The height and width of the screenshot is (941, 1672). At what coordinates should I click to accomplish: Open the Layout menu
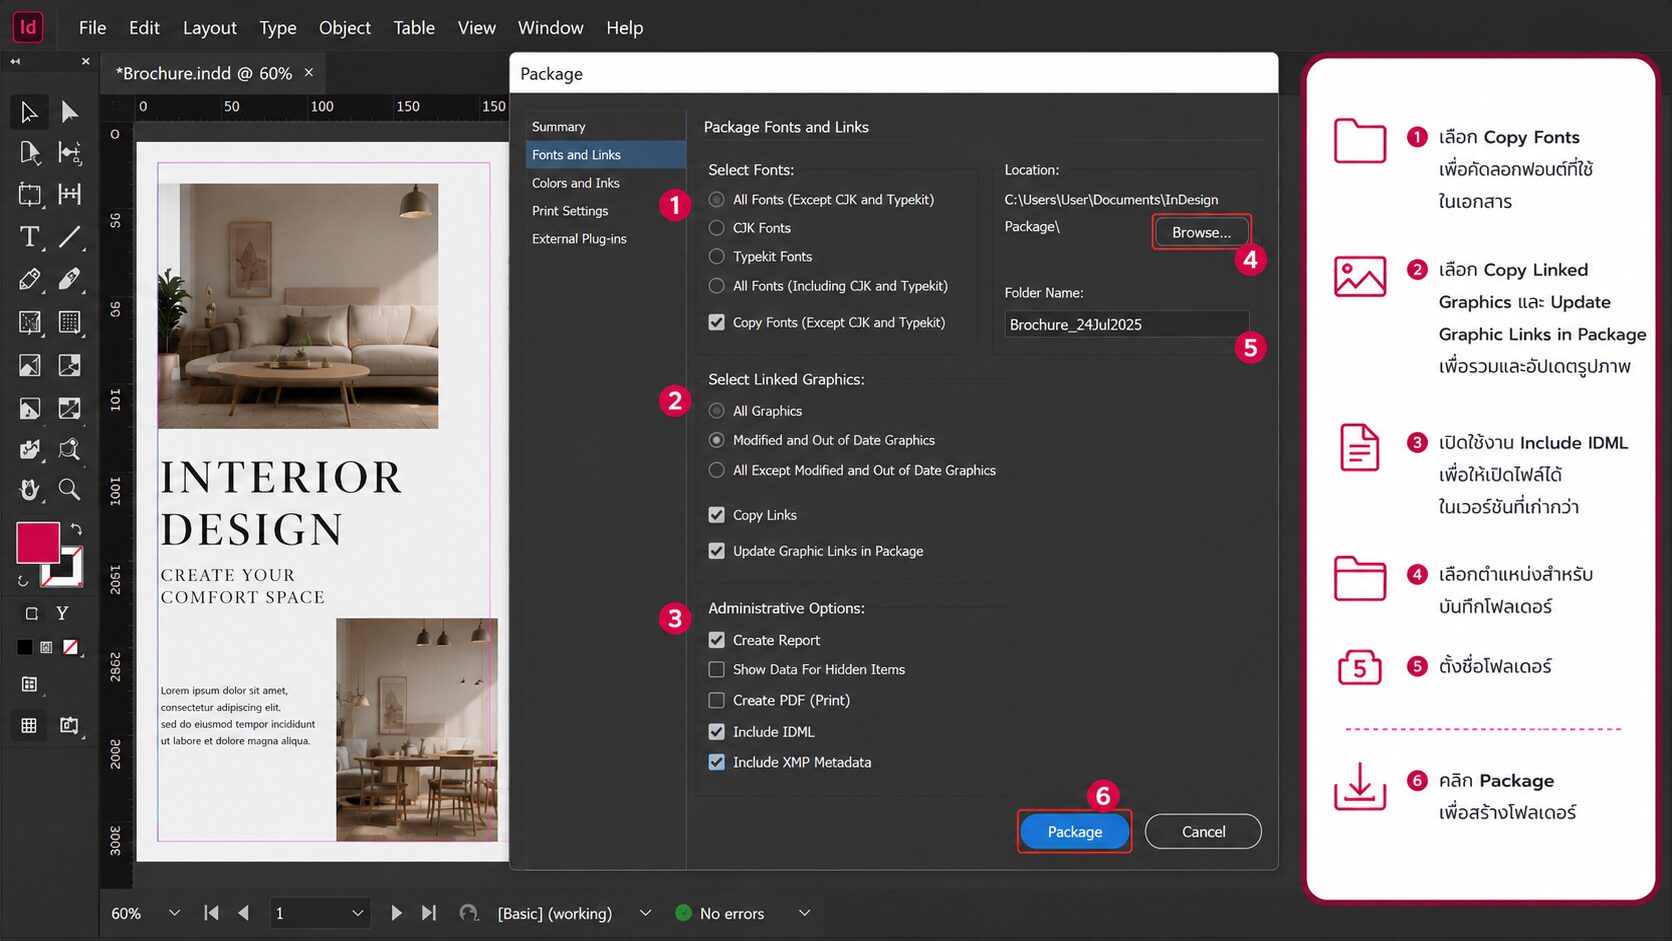(x=210, y=28)
